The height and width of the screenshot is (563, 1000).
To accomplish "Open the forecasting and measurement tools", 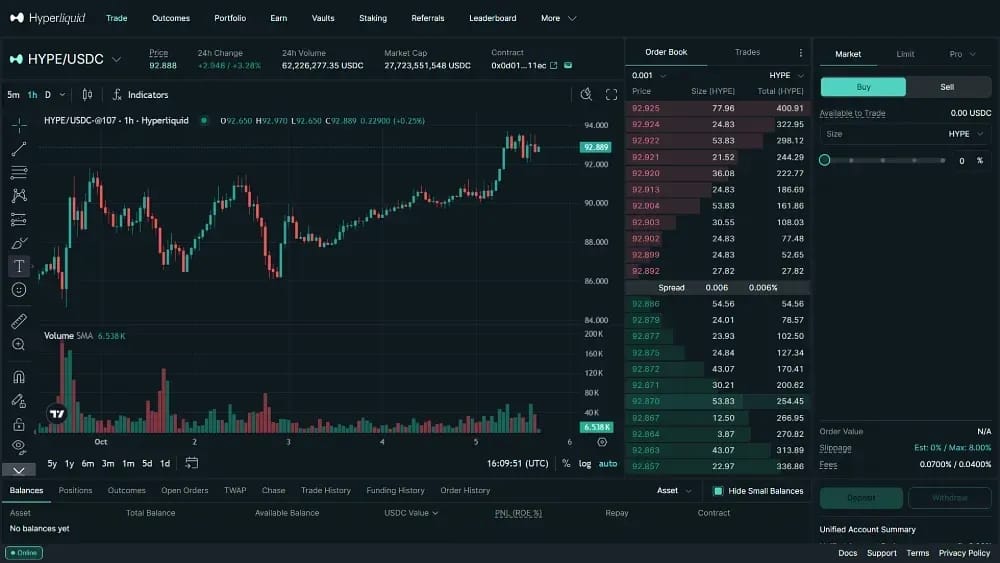I will pos(19,220).
